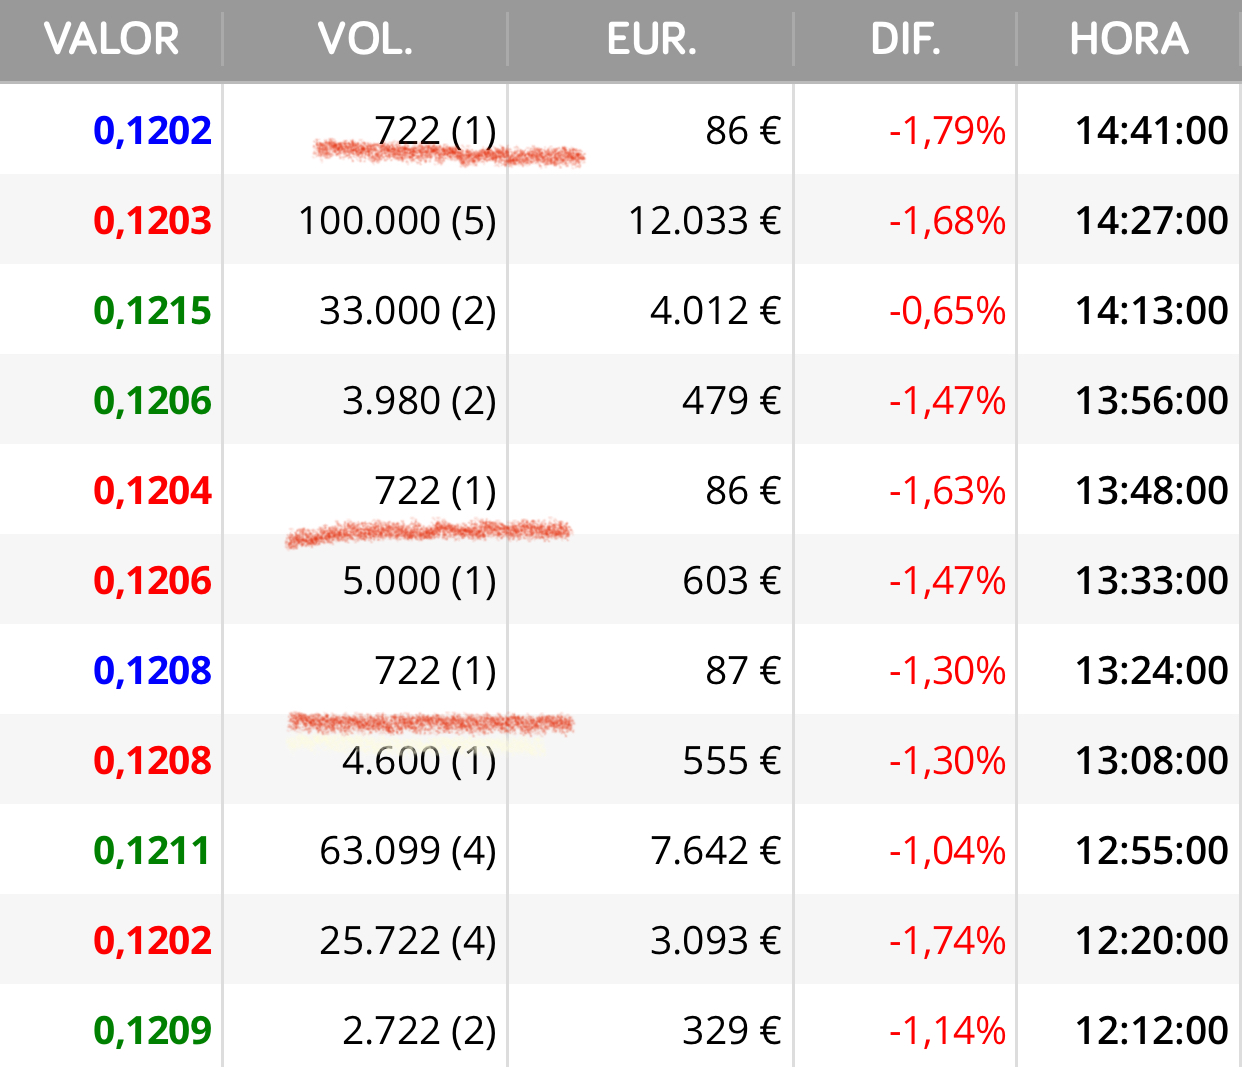
Task: Click the DIF. column header
Action: (x=905, y=39)
